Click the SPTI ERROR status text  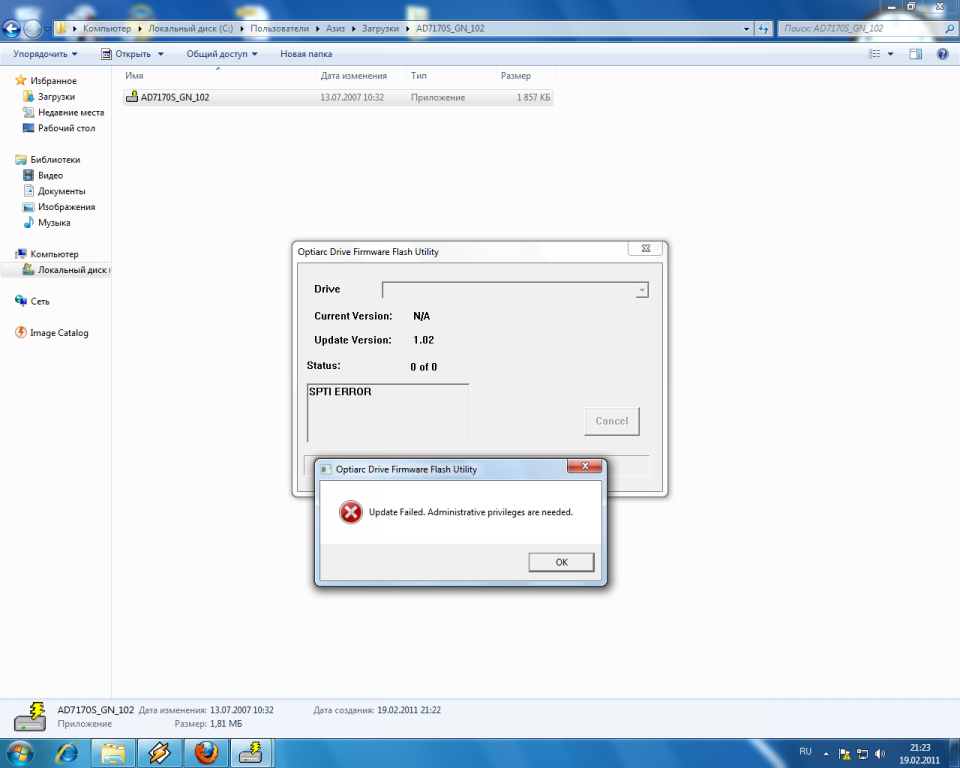(340, 392)
